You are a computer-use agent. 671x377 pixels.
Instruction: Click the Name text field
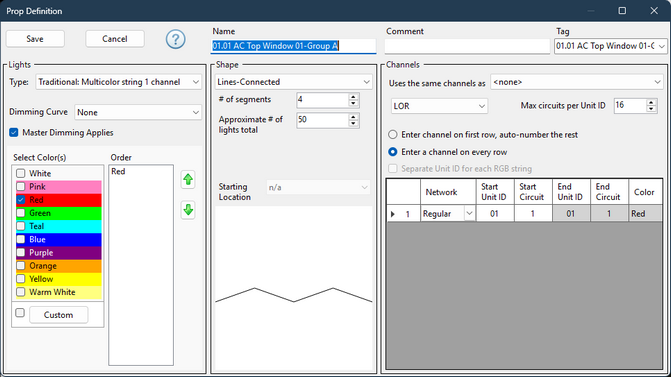pos(294,46)
